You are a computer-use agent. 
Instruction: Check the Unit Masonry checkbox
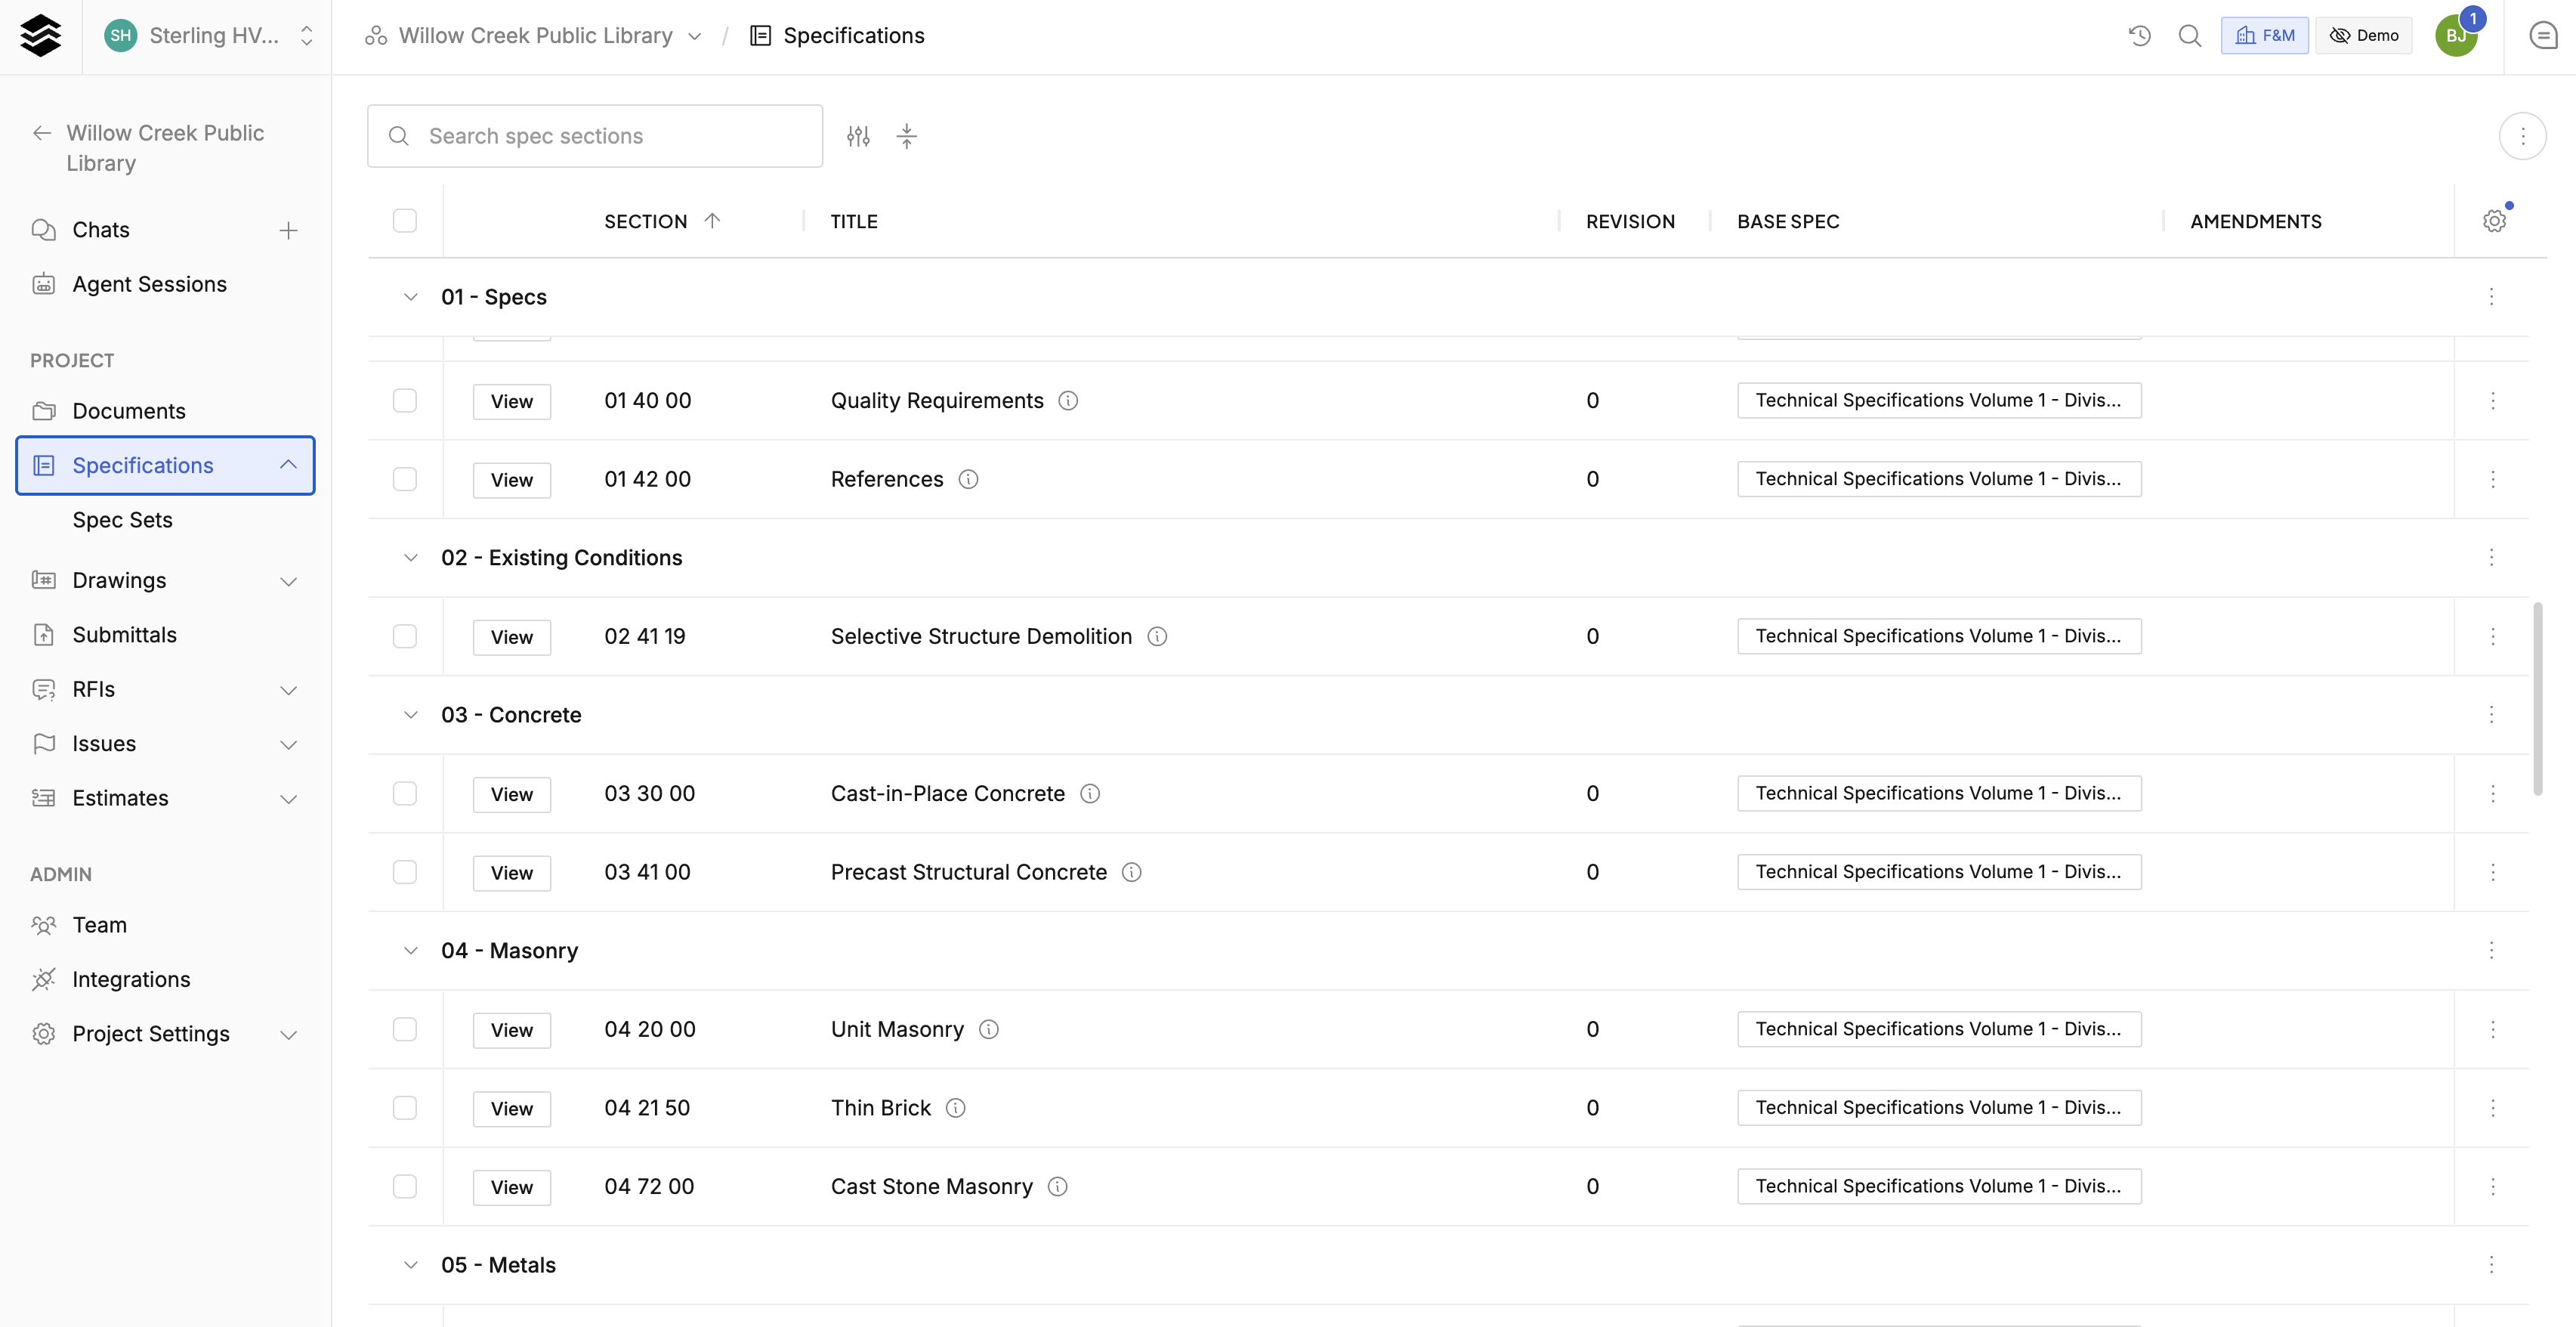point(404,1030)
